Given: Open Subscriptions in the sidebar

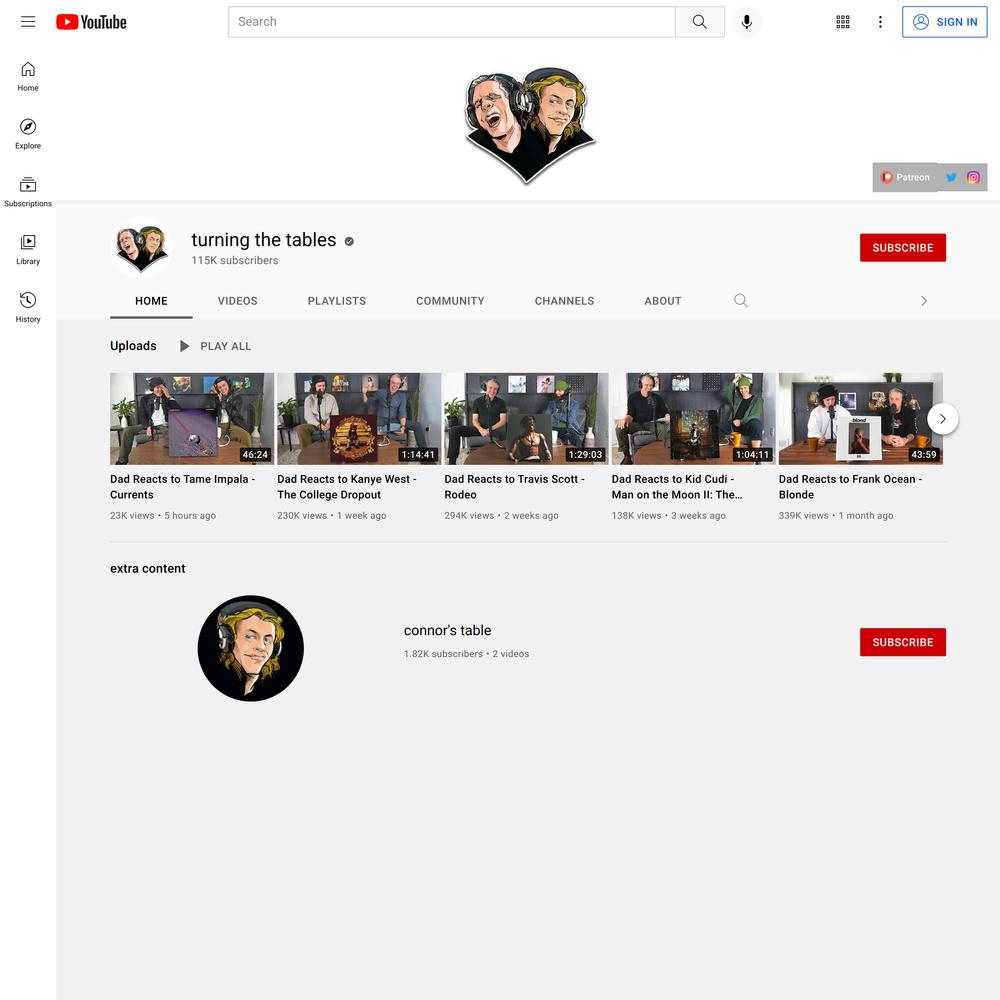Looking at the screenshot, I should pos(28,192).
